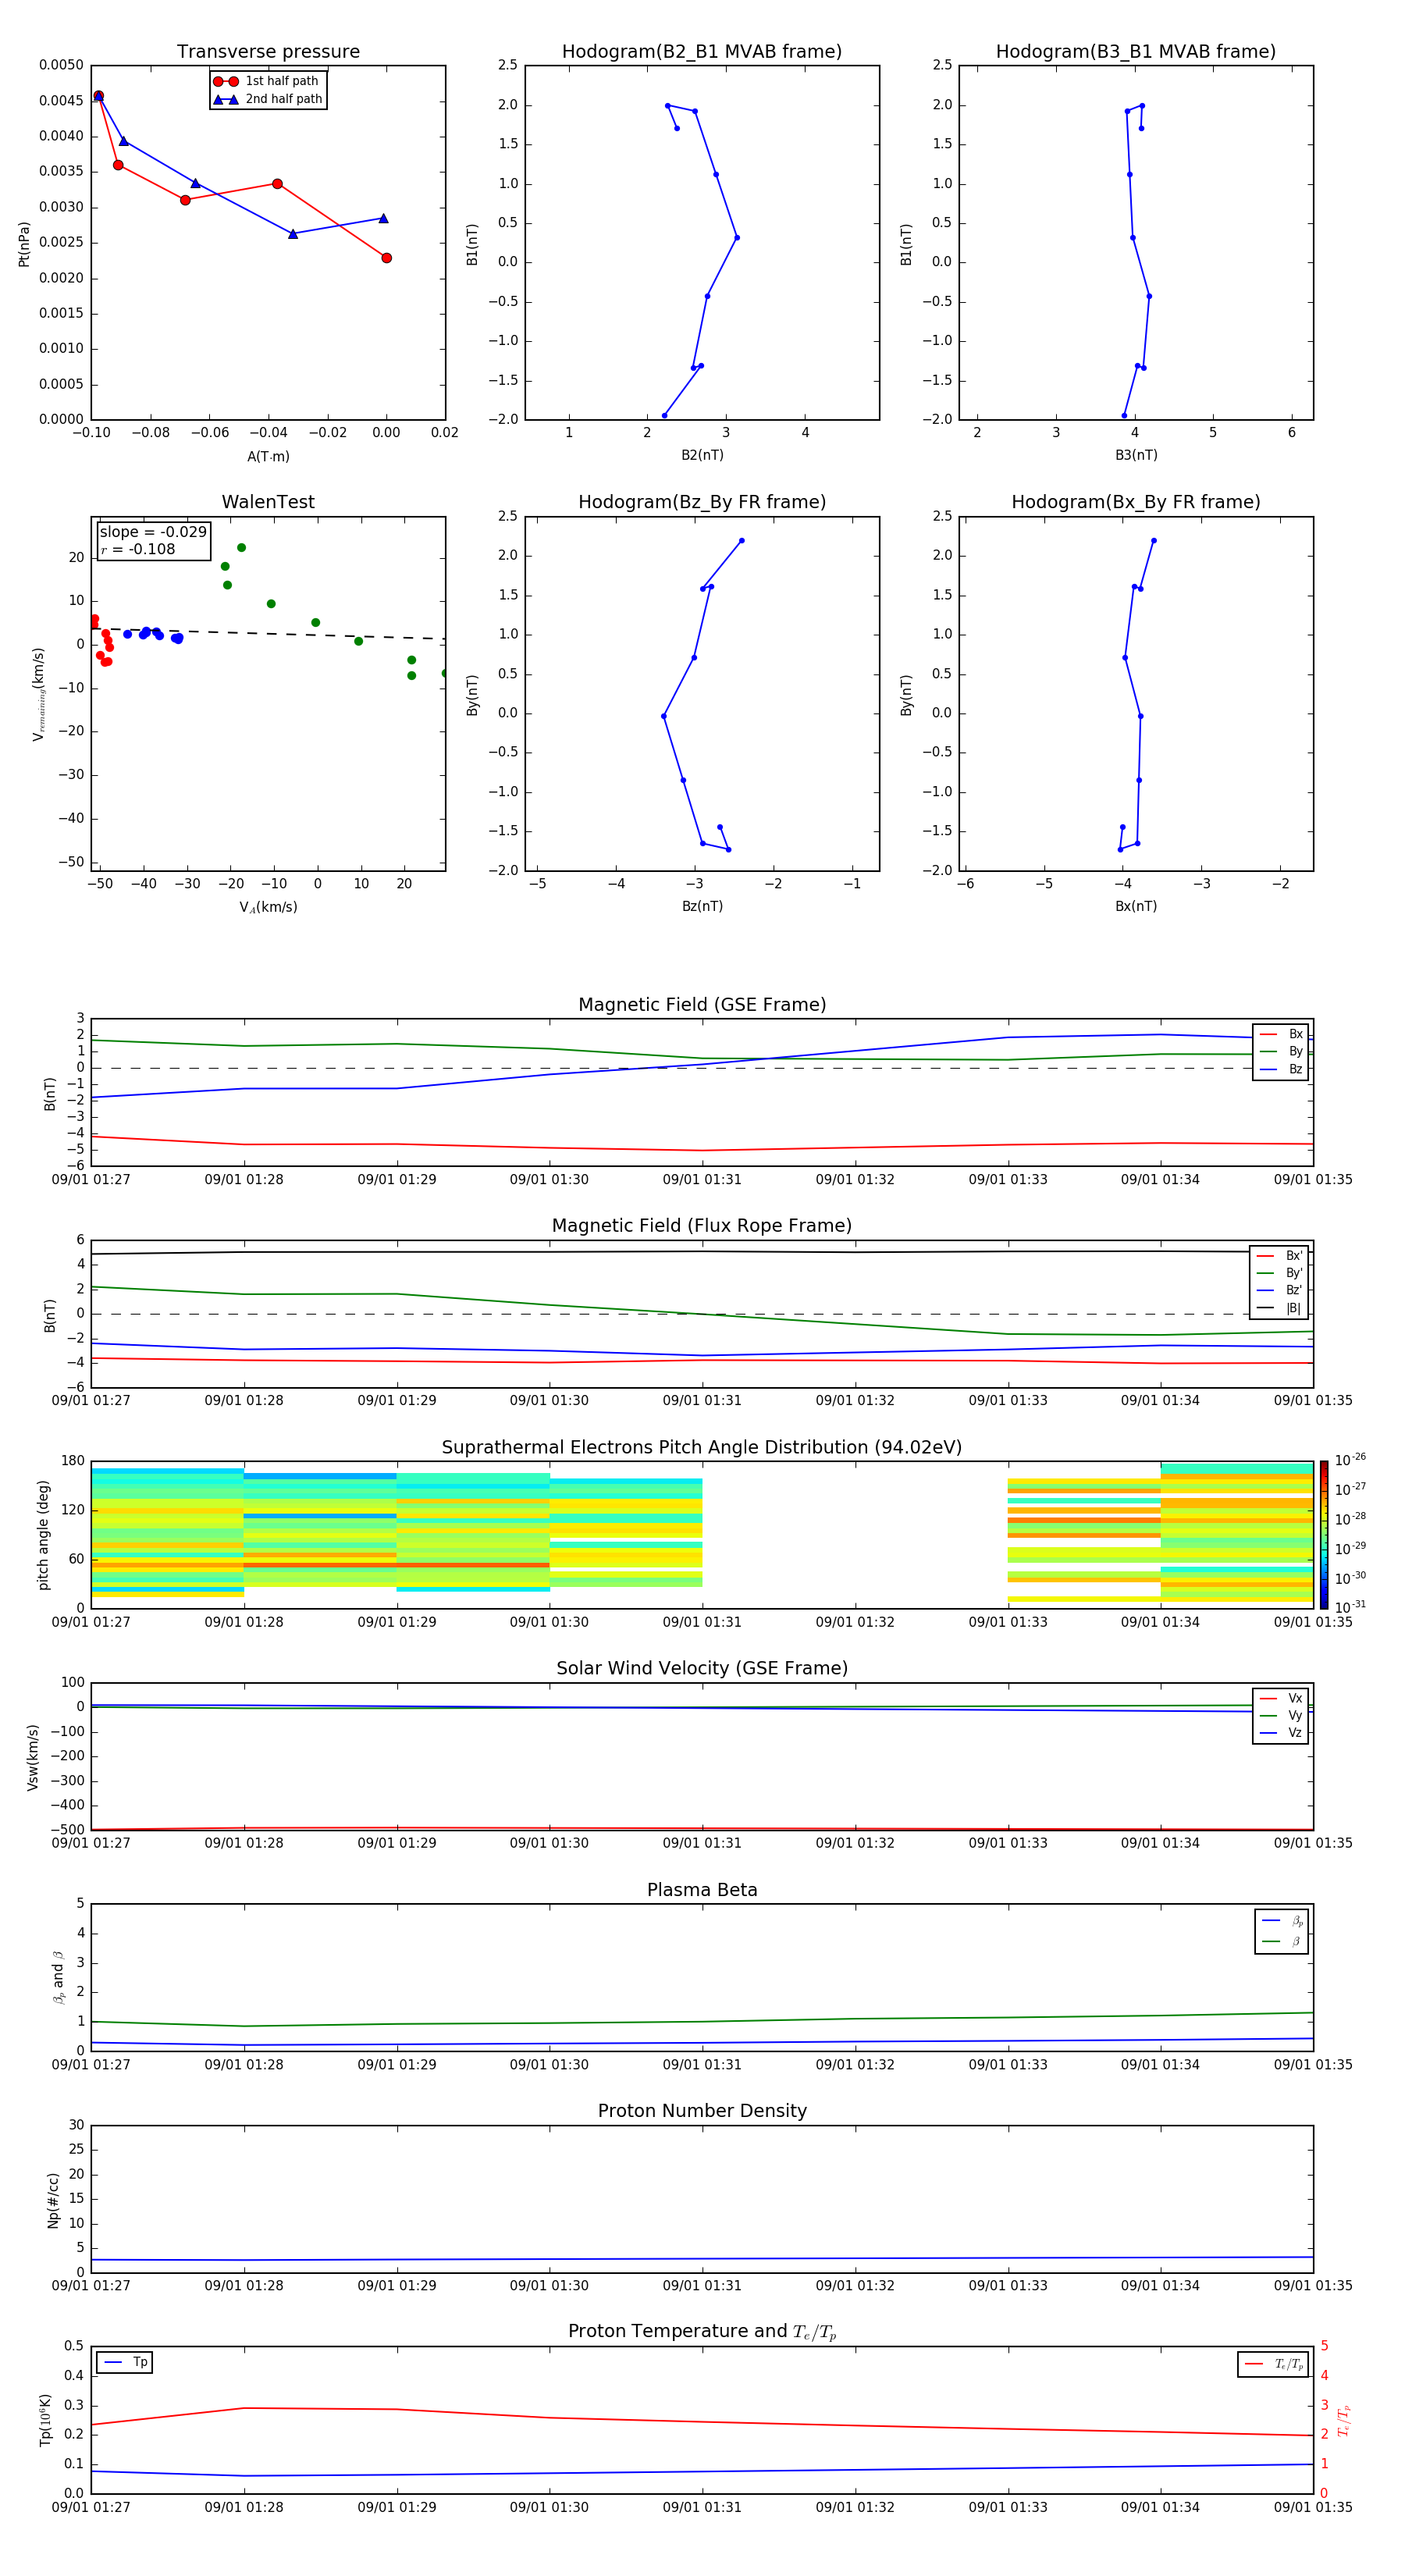Click the pitch angle color bar scale
Image resolution: width=1405 pixels, height=2576 pixels.
click(x=1323, y=1534)
